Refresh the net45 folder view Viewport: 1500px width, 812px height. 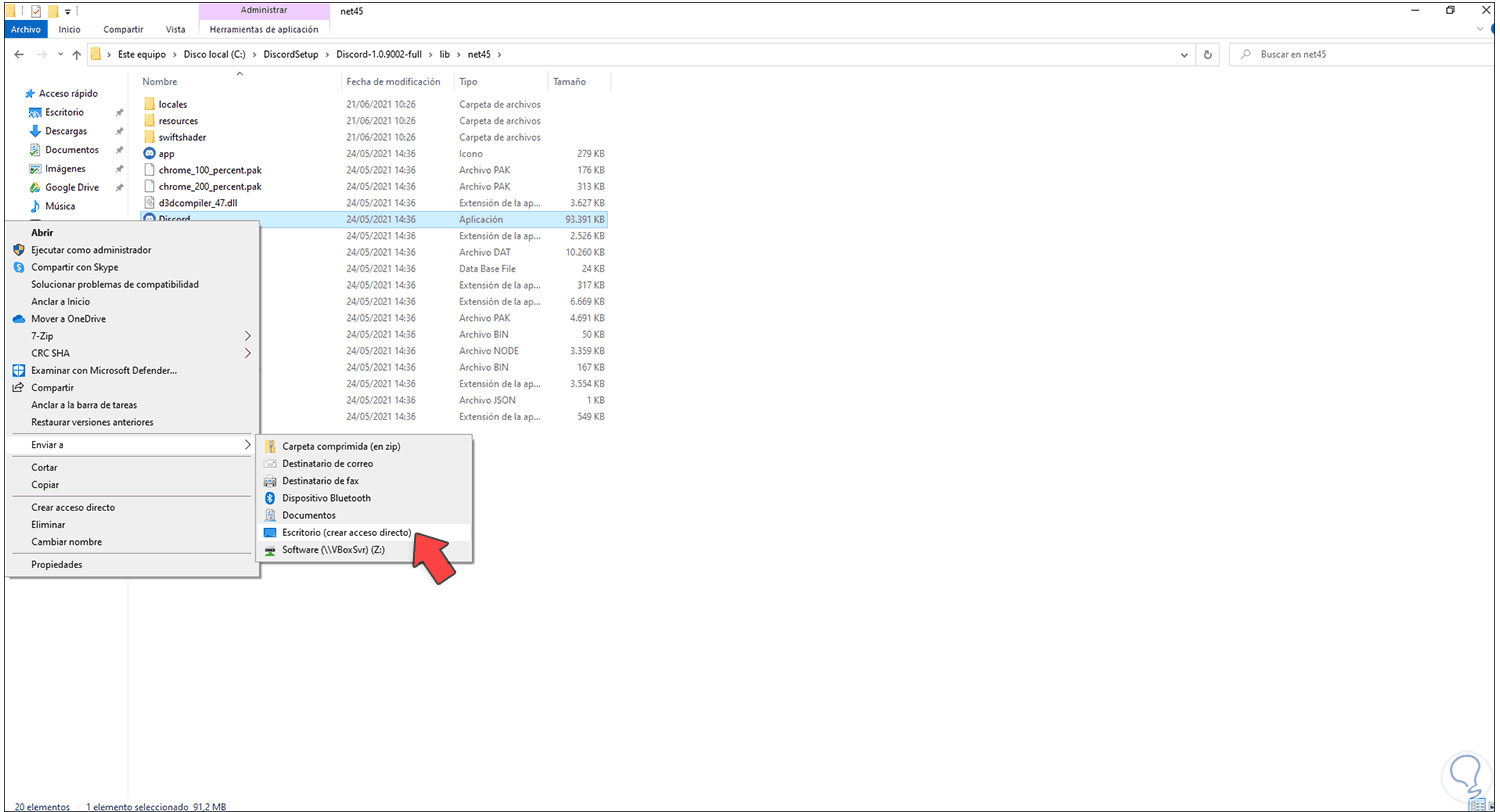1208,54
